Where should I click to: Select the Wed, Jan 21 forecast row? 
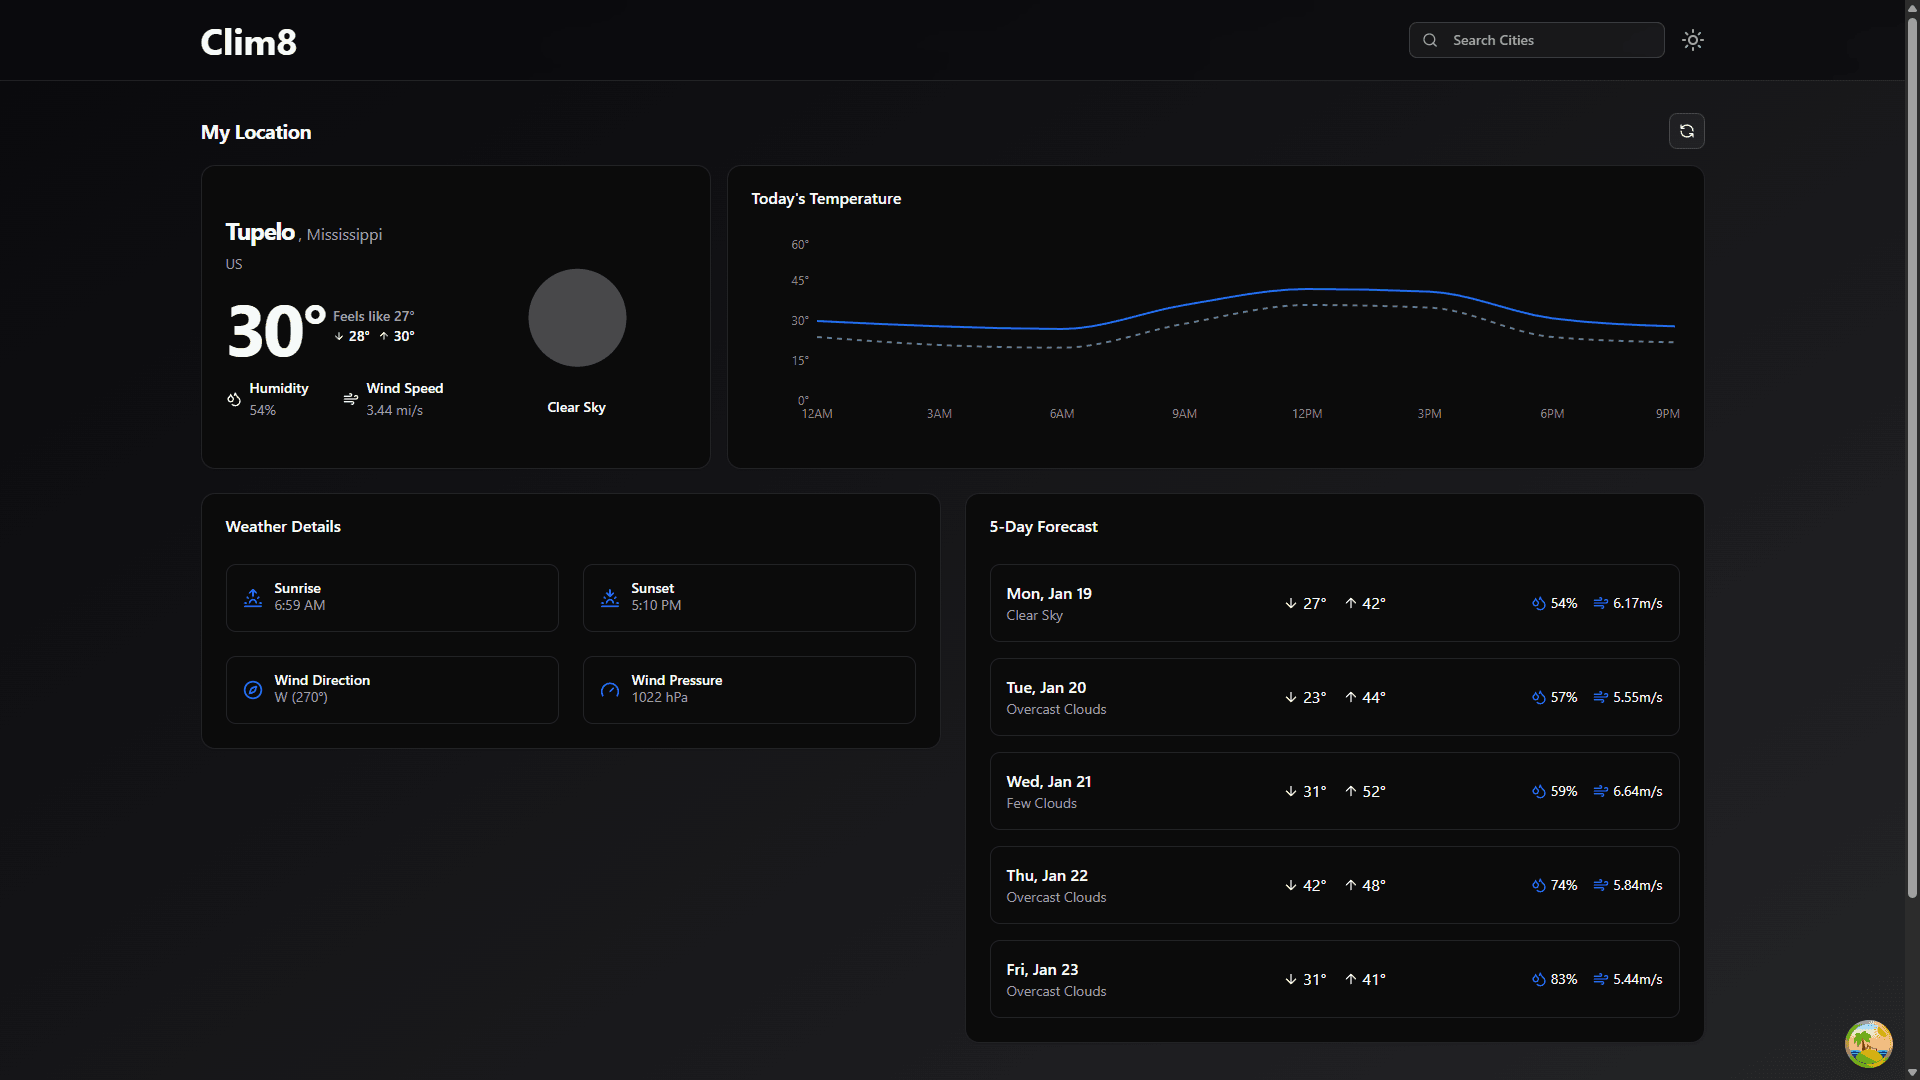tap(1333, 790)
